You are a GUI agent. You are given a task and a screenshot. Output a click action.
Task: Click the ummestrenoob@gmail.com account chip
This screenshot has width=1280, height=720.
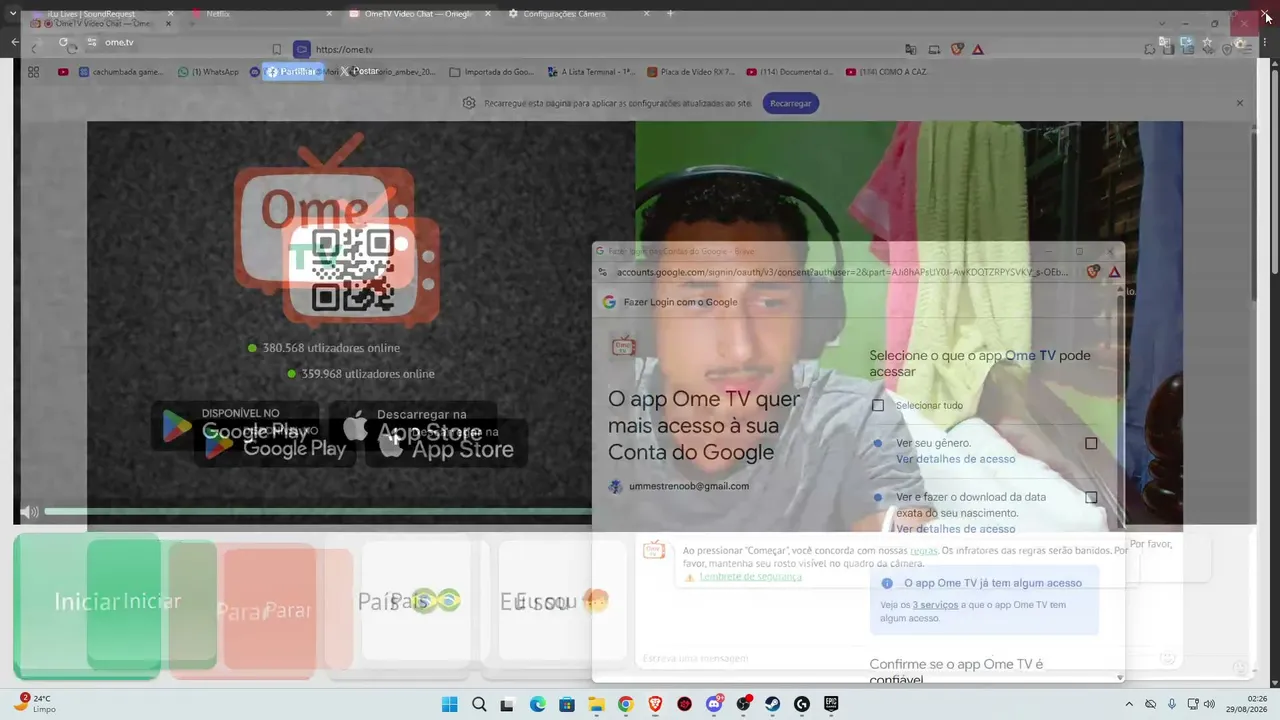click(679, 486)
